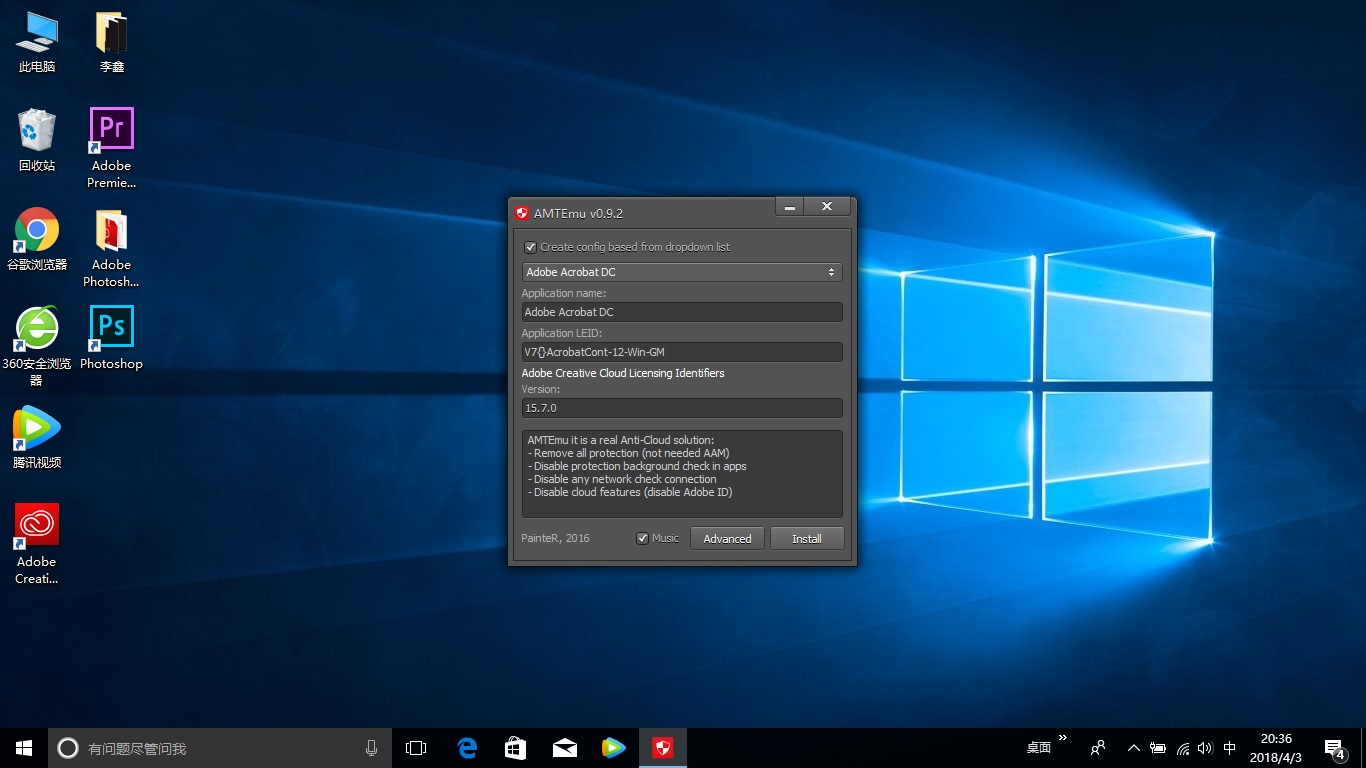This screenshot has height=768, width=1366.
Task: Click 'Adobe Creative Cloud Licensing Identifiers' text
Action: [x=623, y=373]
